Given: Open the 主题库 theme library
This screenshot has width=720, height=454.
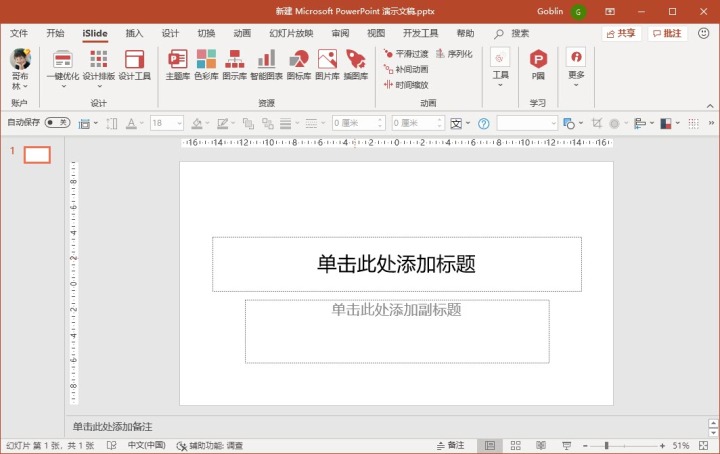Looking at the screenshot, I should 177,65.
